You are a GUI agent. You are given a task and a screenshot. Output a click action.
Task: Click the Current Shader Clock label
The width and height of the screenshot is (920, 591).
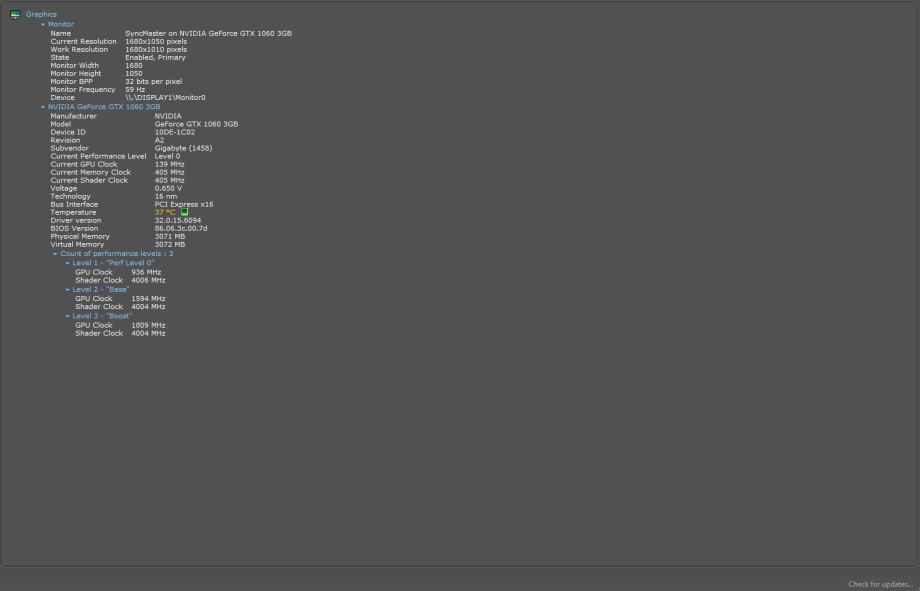(89, 181)
